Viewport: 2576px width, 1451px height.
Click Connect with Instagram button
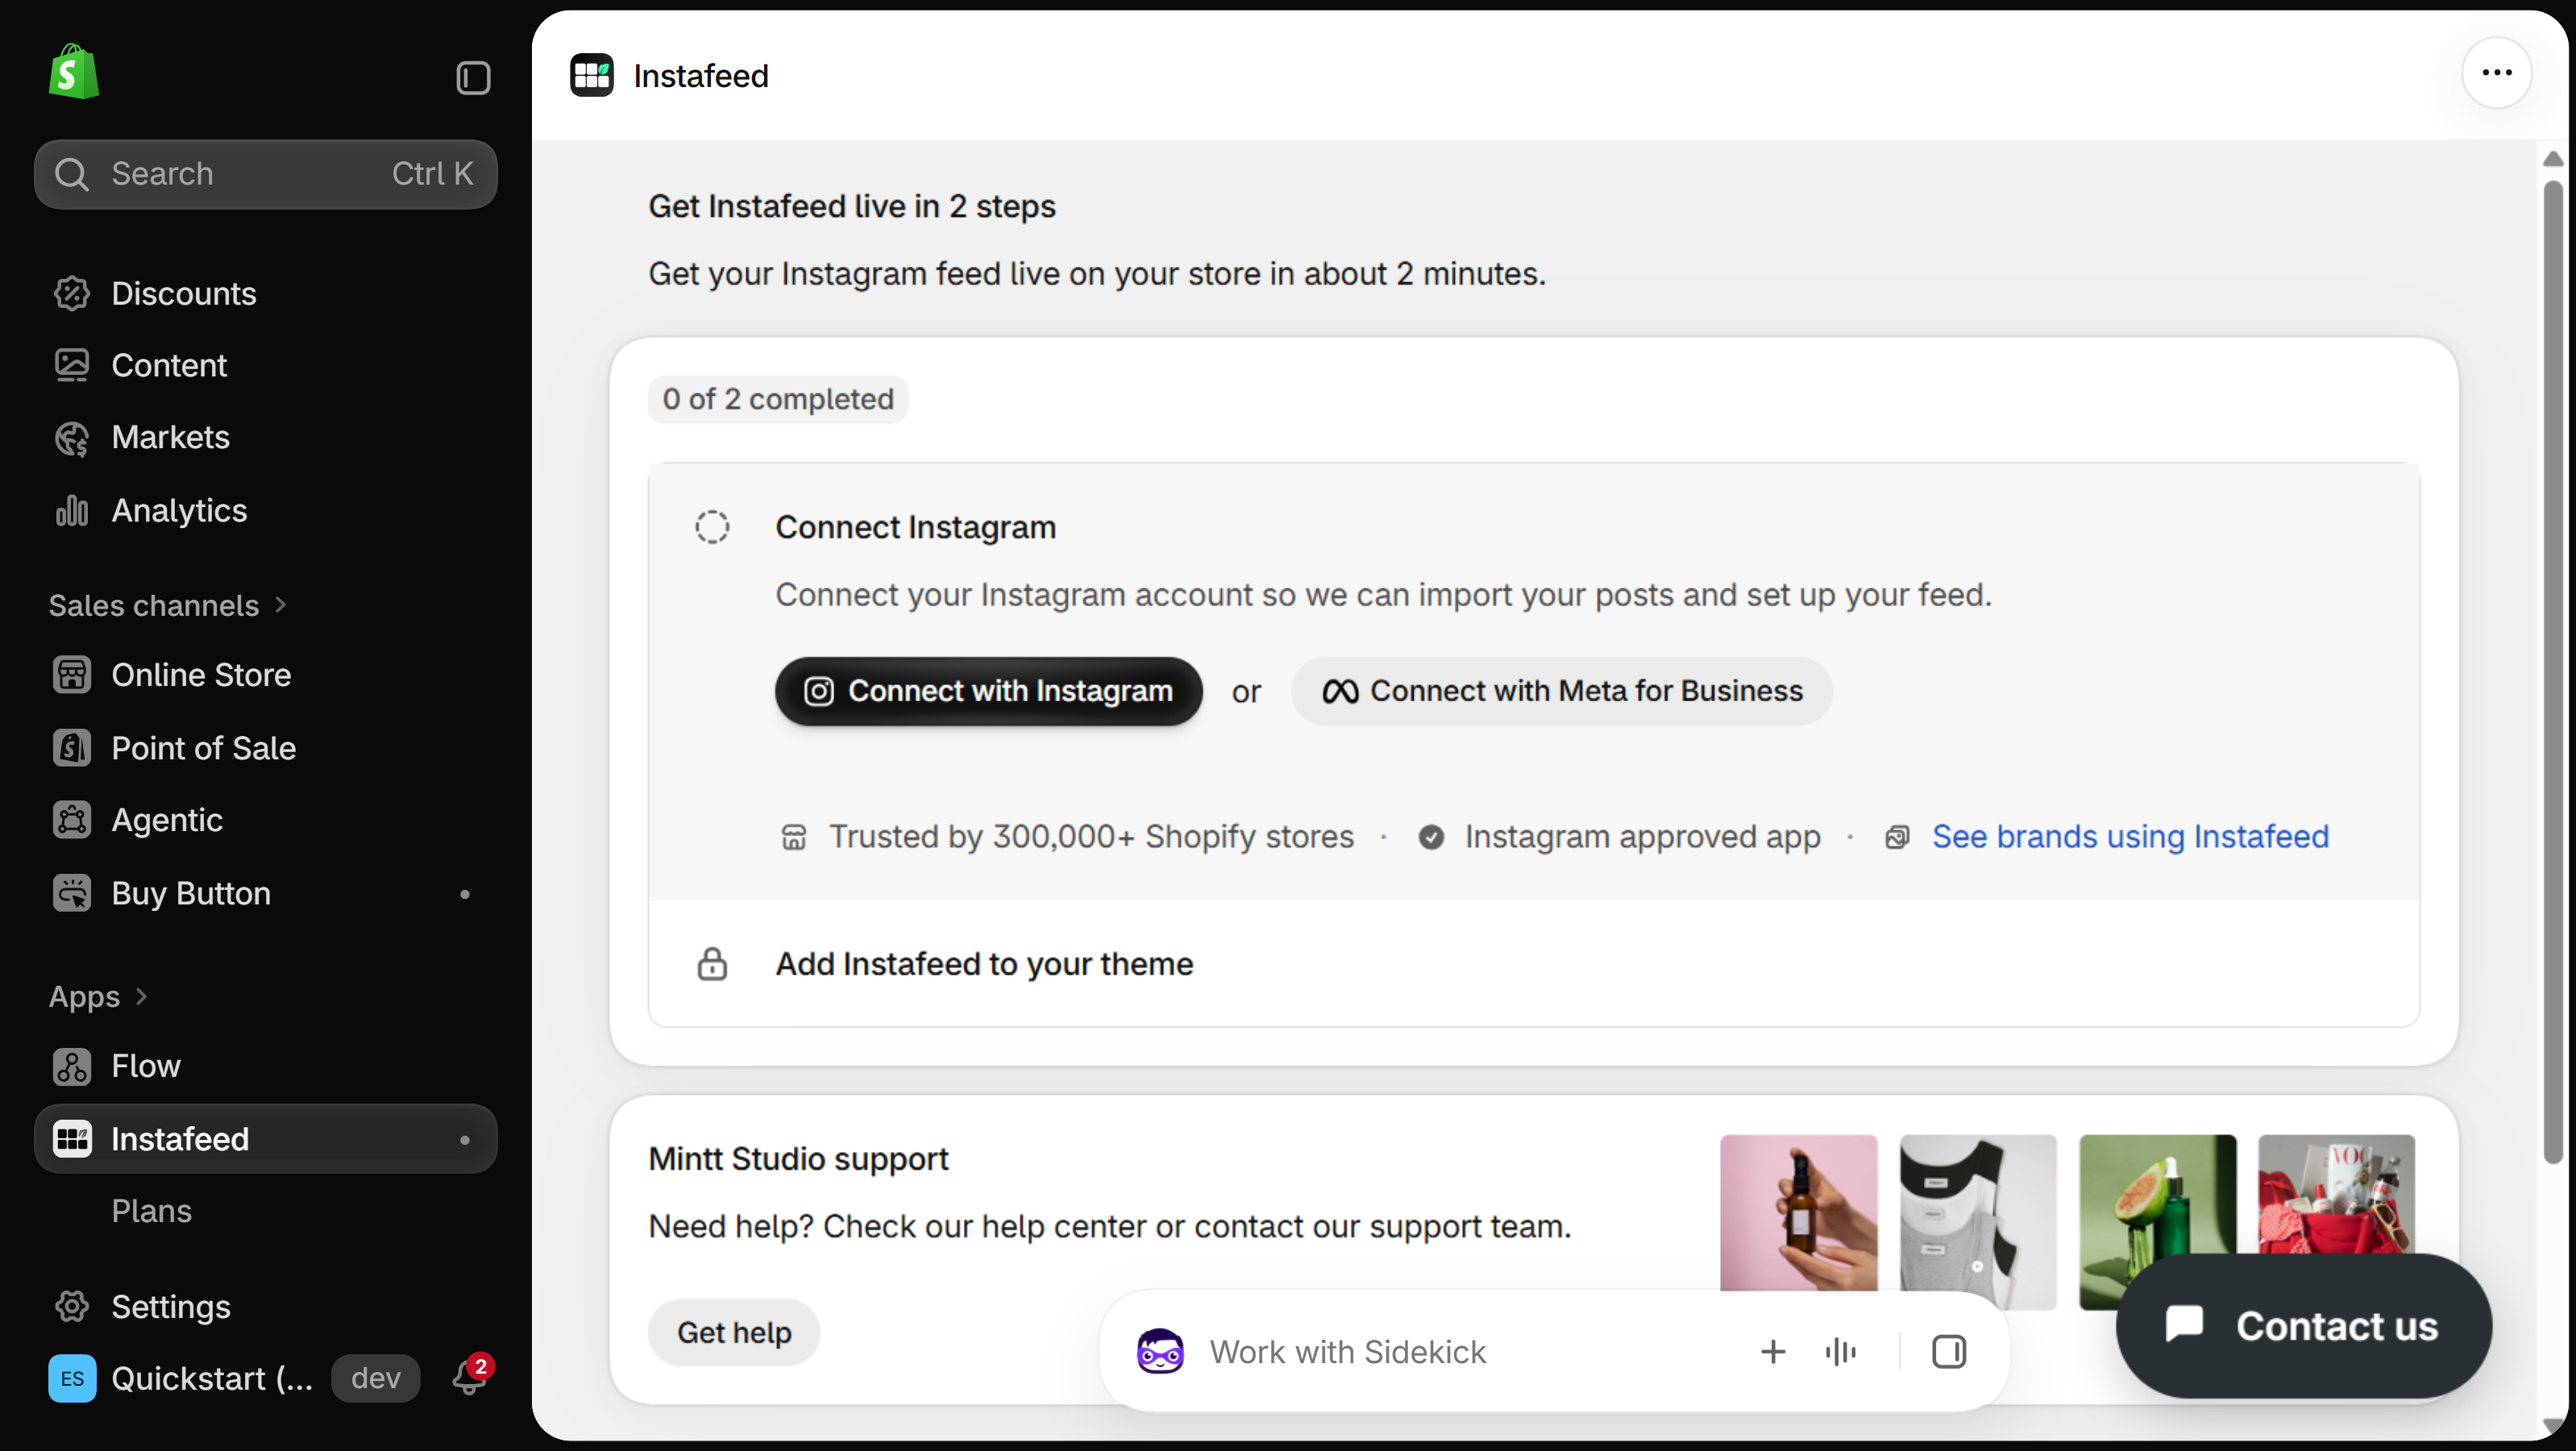(x=988, y=691)
